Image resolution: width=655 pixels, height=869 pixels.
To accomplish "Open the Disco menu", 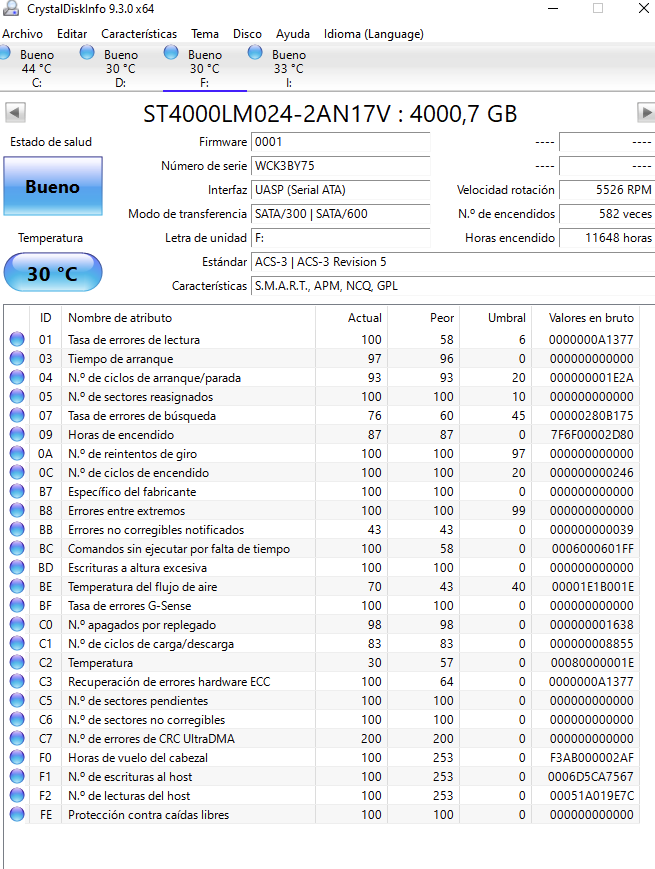I will pos(247,34).
